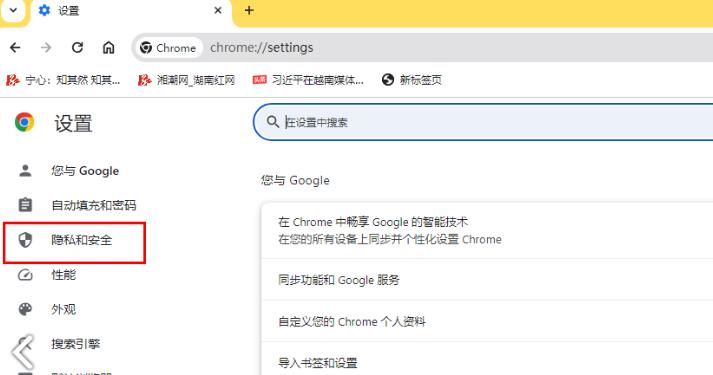Reload the current page
713x375 pixels.
click(x=77, y=47)
